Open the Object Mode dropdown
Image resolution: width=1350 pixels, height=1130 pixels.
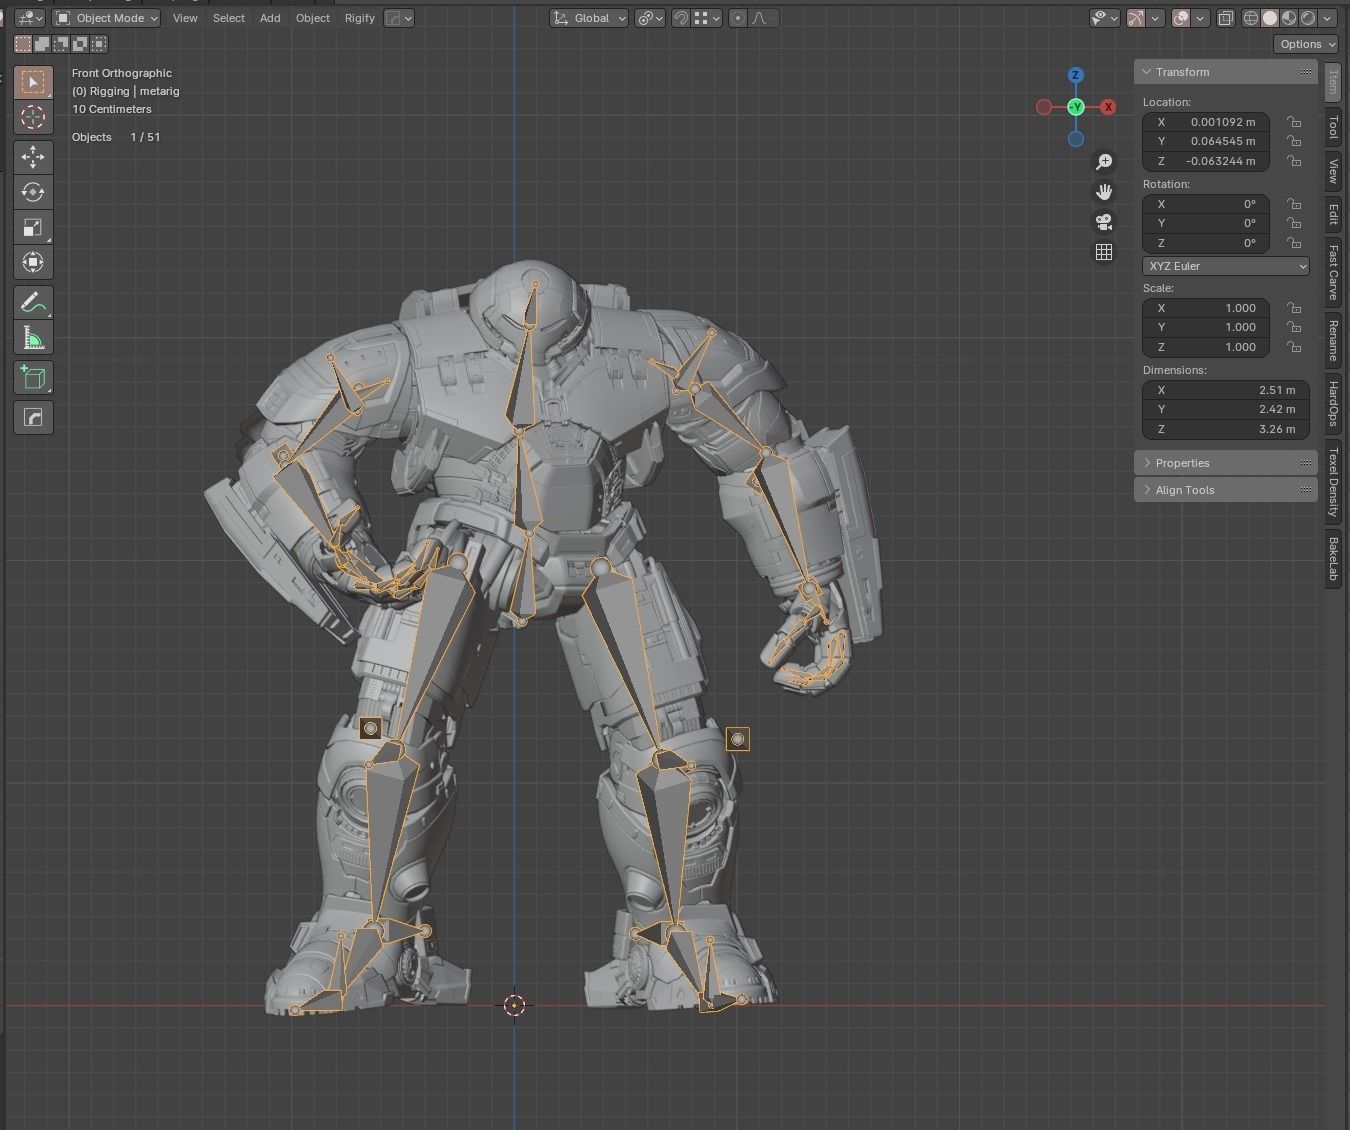106,18
